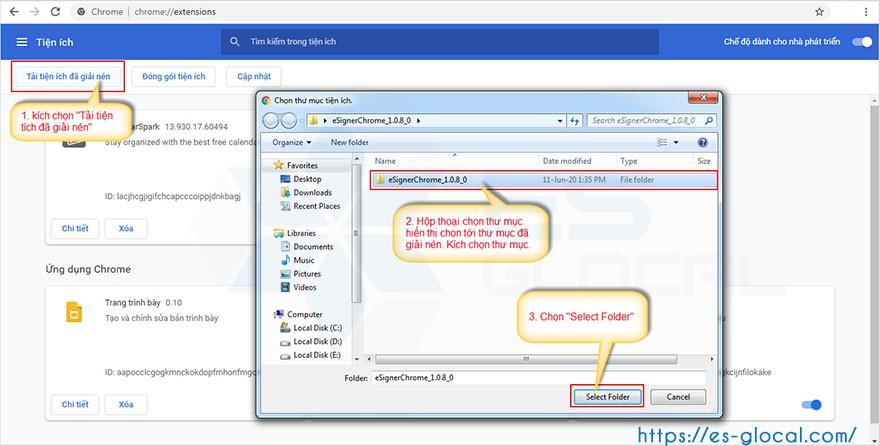Viewport: 880px width, 446px height.
Task: Open the Tiện ích hamburger menu
Action: click(x=22, y=42)
